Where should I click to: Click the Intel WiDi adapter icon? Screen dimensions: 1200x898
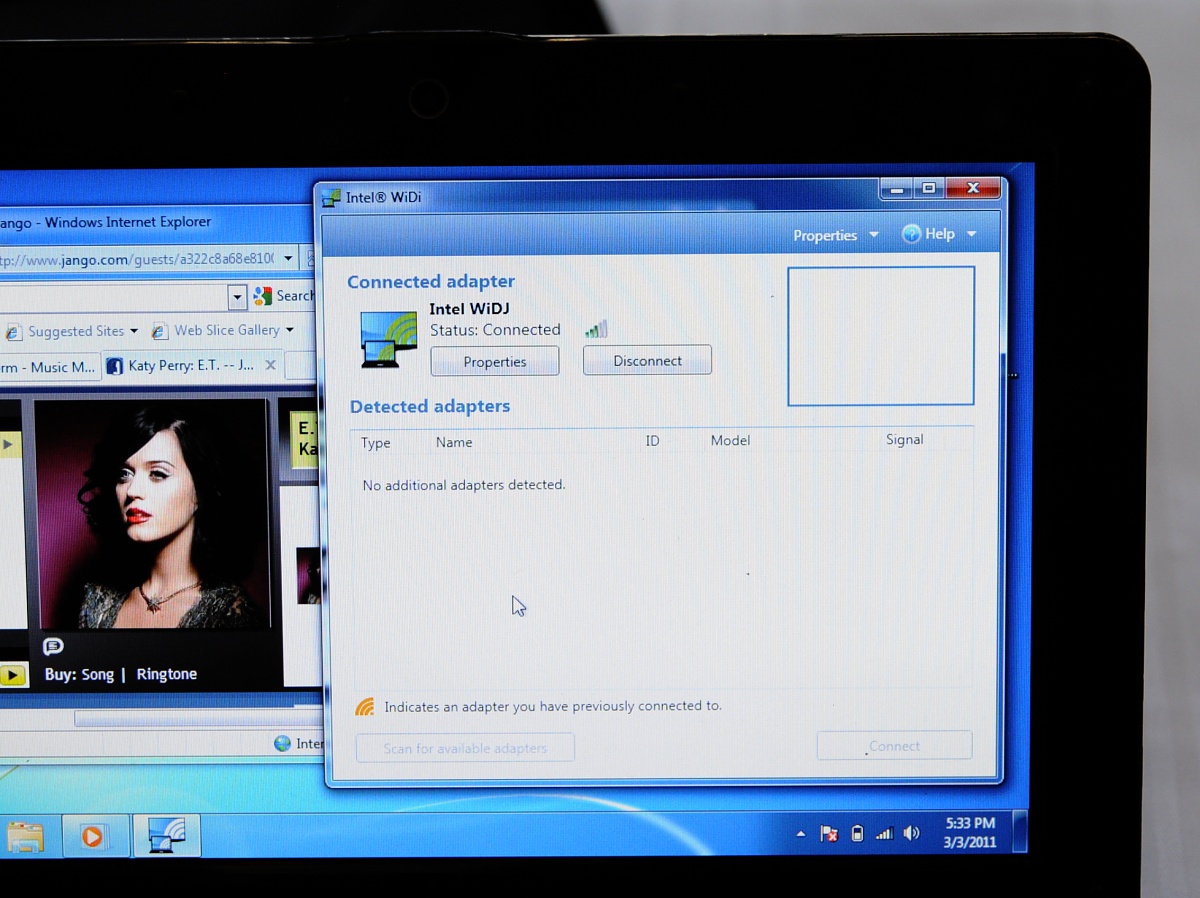[388, 339]
